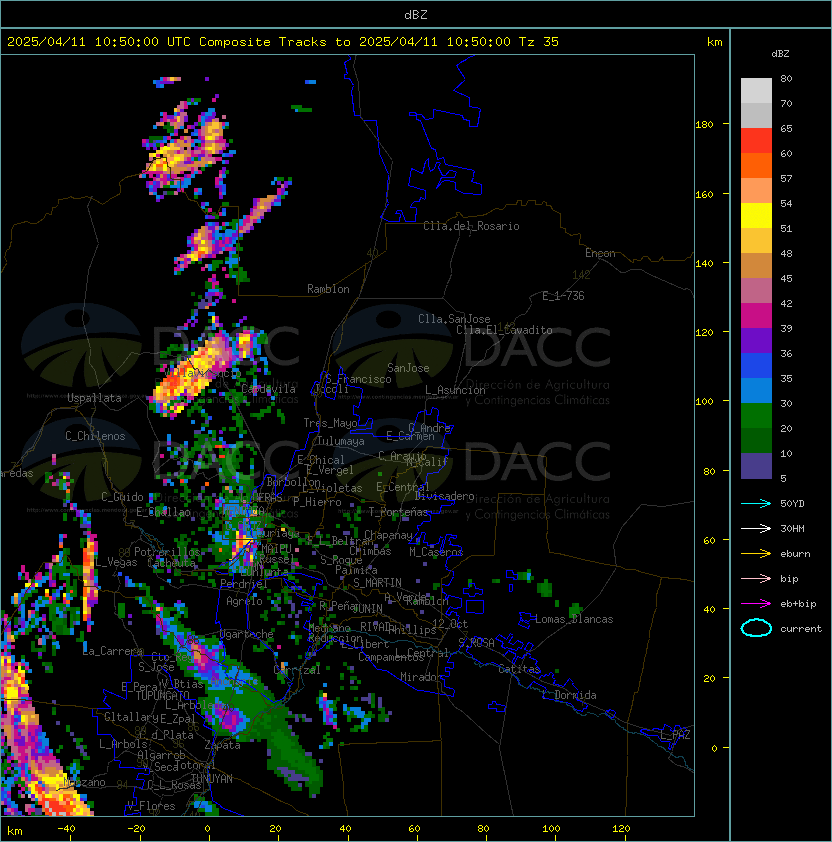Click the 'L_Dormida' map label

[x=569, y=695]
